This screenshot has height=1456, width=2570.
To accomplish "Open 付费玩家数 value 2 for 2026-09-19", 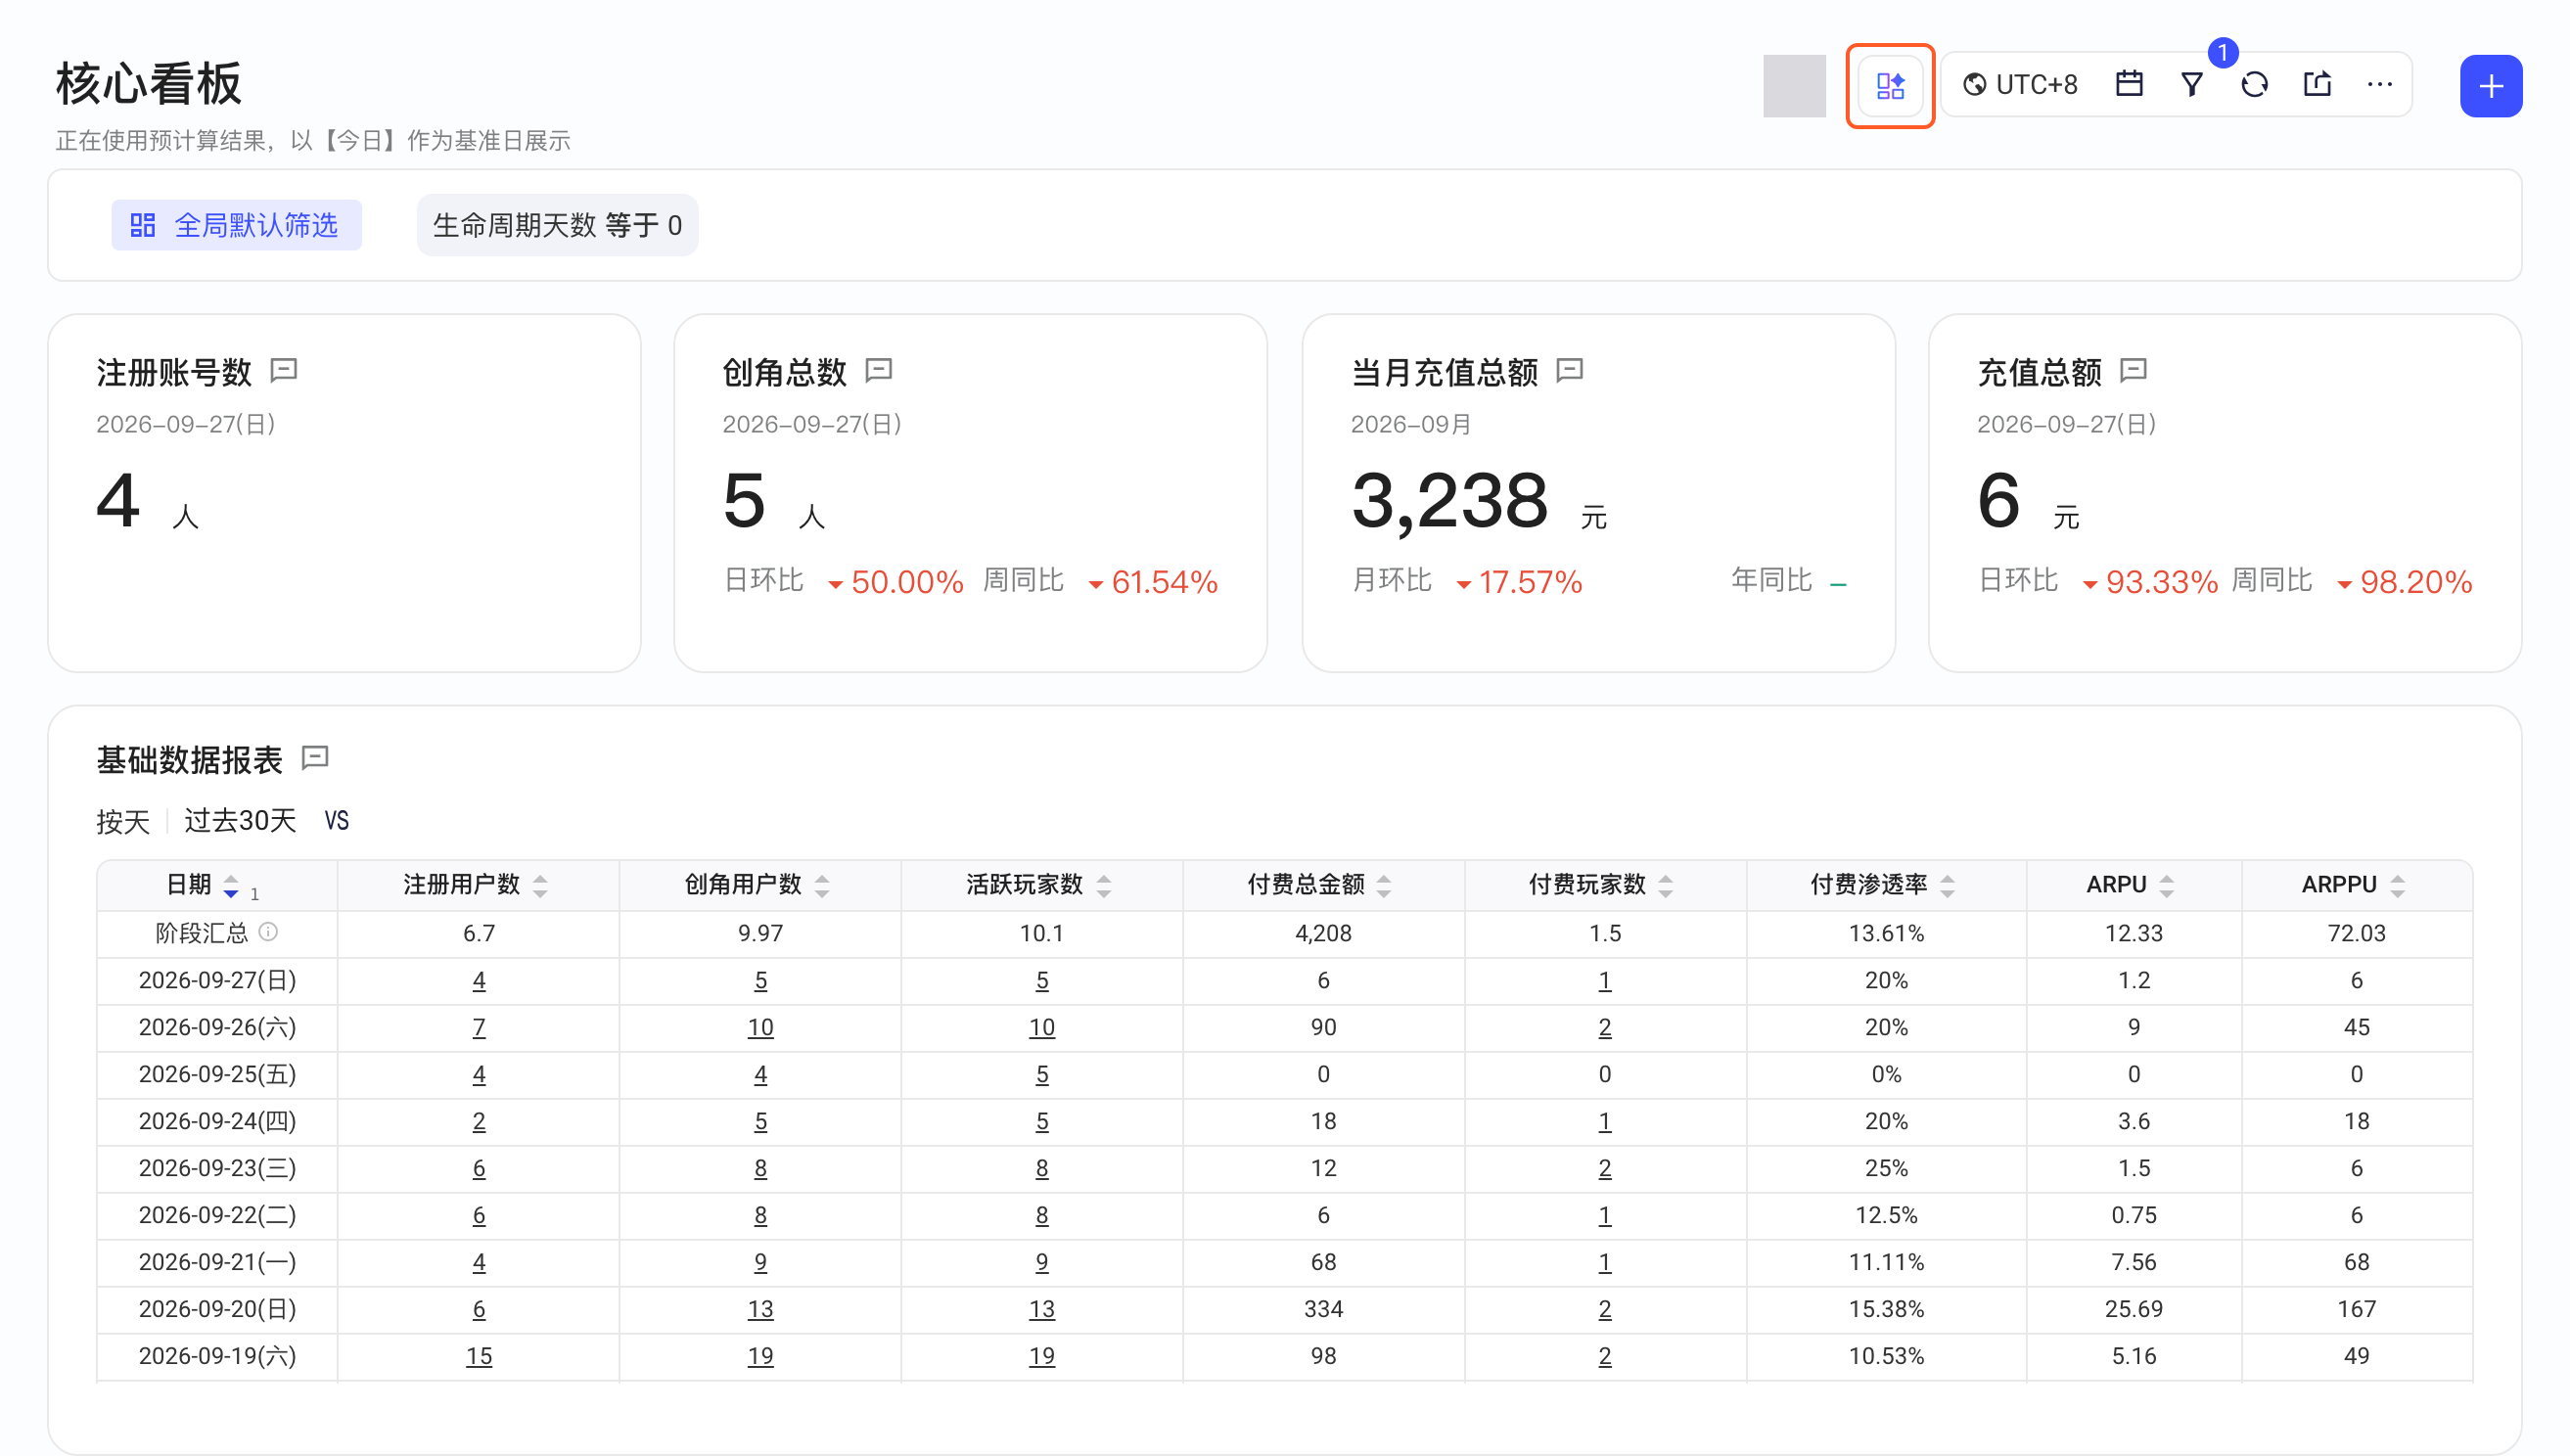I will tap(1605, 1357).
